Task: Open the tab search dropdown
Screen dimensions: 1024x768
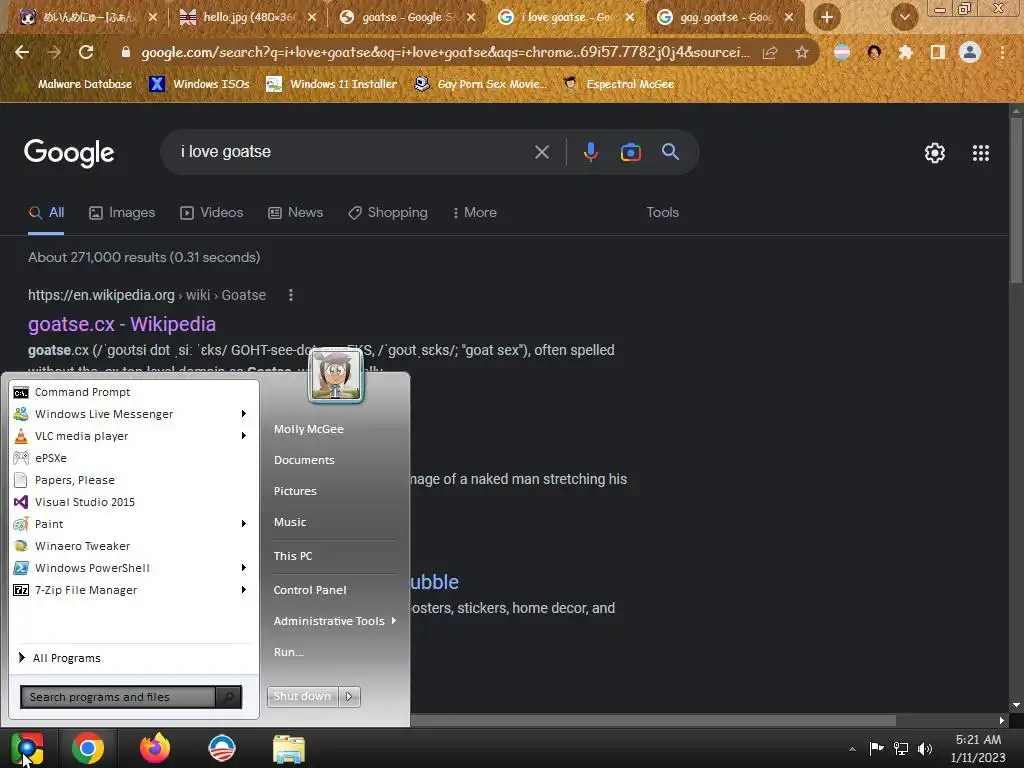Action: tap(904, 17)
